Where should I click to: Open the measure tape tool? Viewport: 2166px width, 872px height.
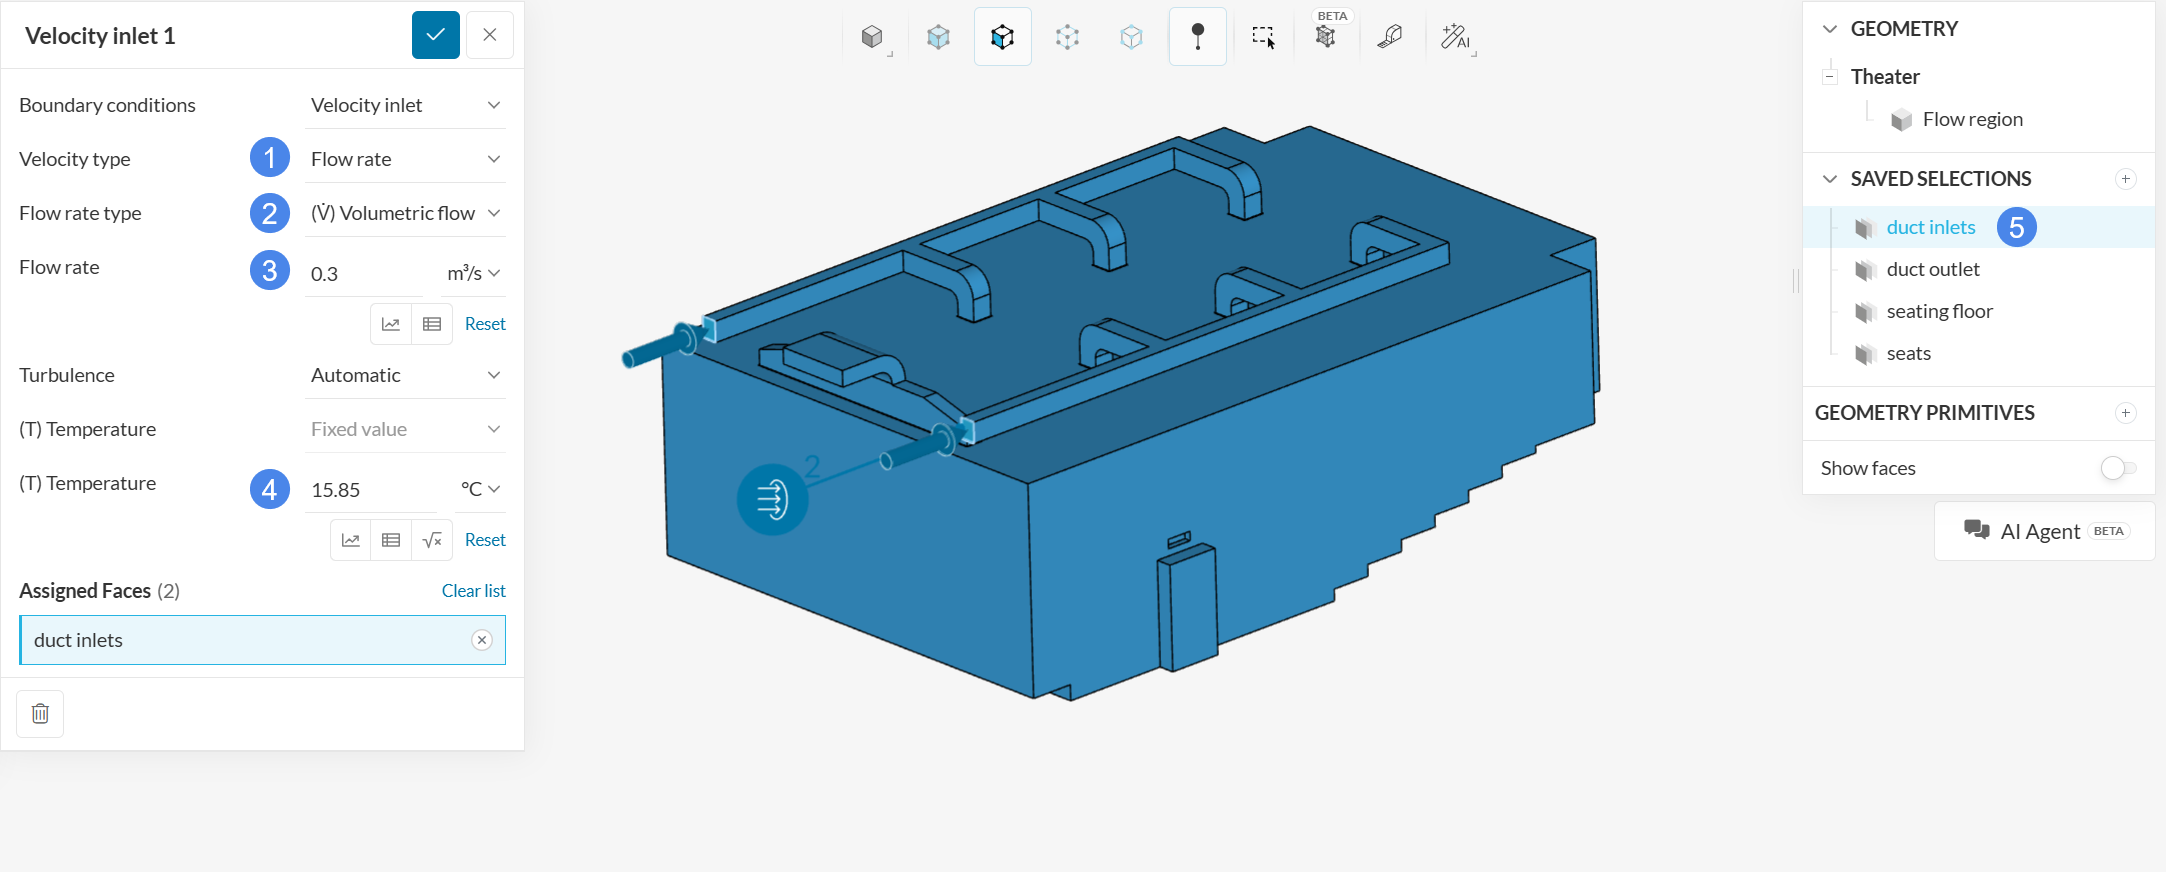pos(1389,37)
